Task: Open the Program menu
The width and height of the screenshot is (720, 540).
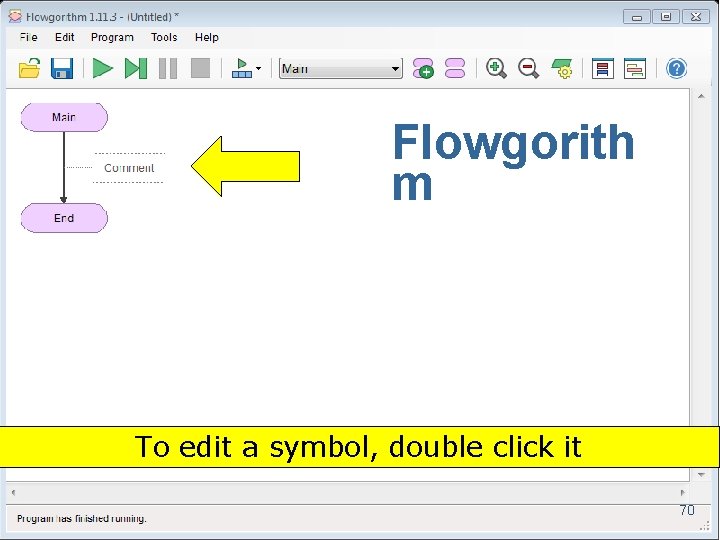Action: [x=112, y=37]
